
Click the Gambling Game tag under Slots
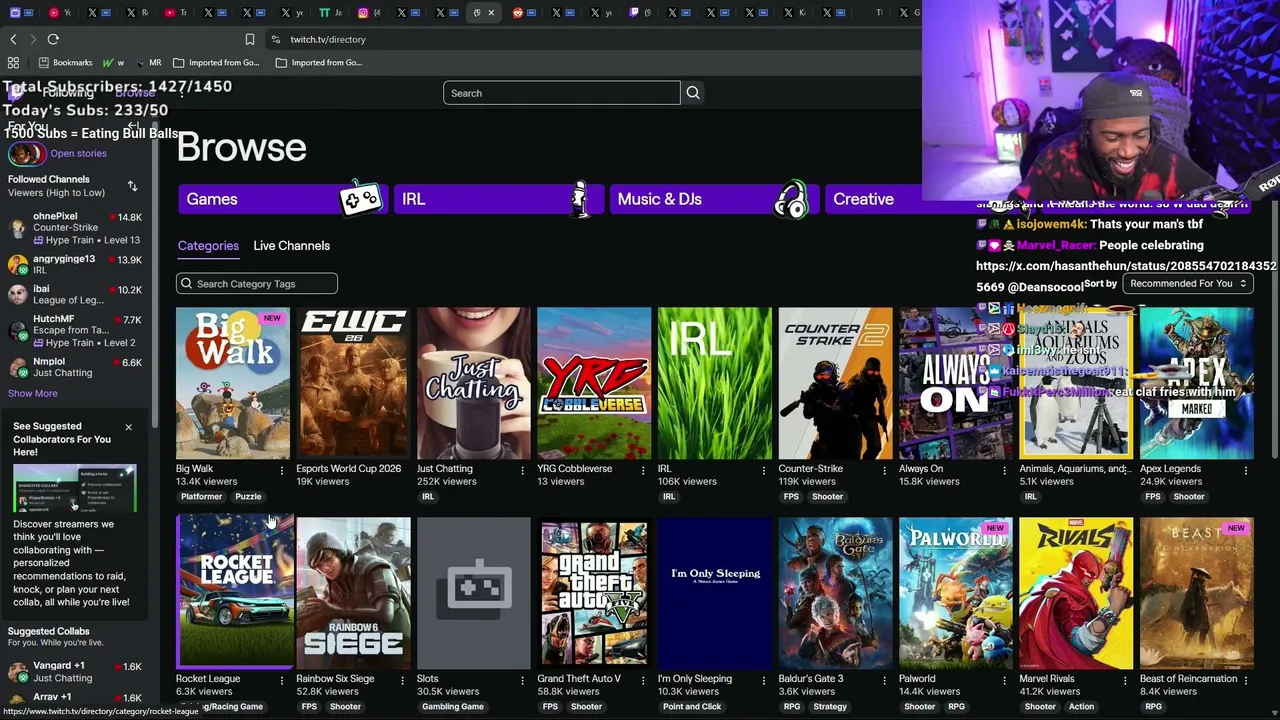pyautogui.click(x=453, y=707)
